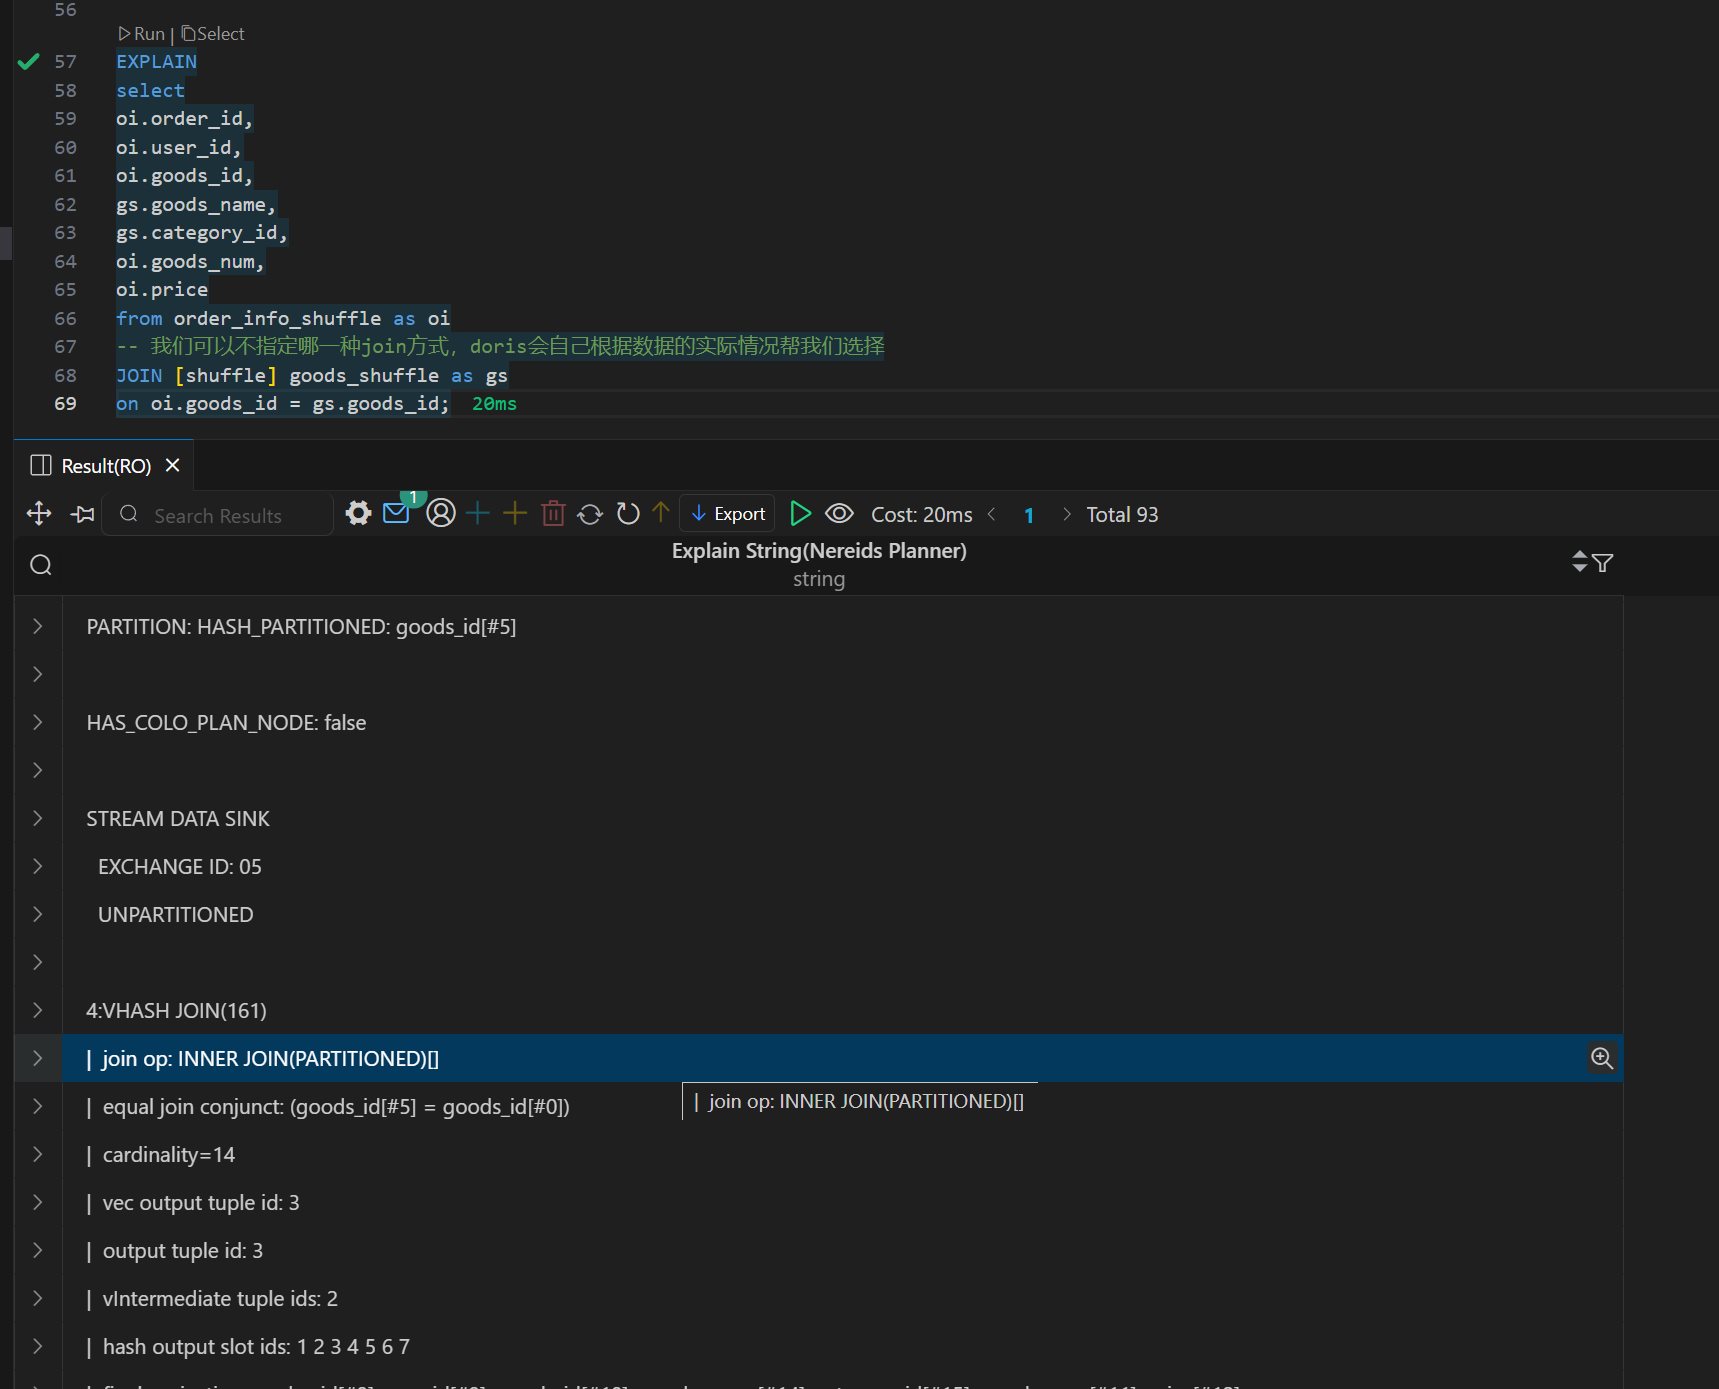Export the results with Export button

727,513
